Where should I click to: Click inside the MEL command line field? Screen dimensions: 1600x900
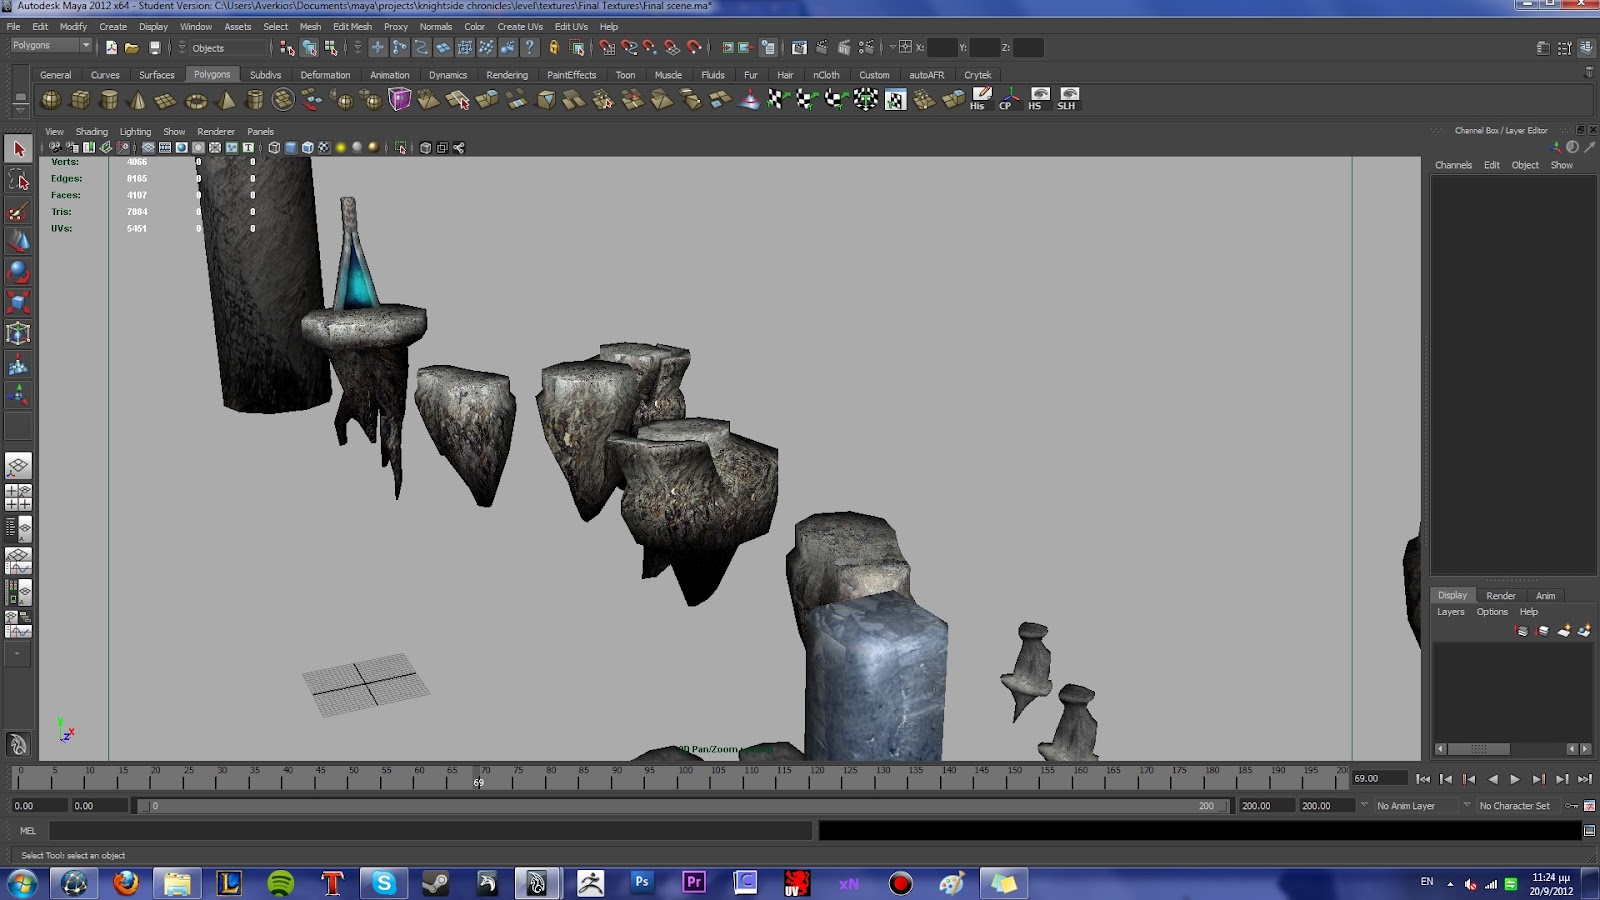click(400, 831)
